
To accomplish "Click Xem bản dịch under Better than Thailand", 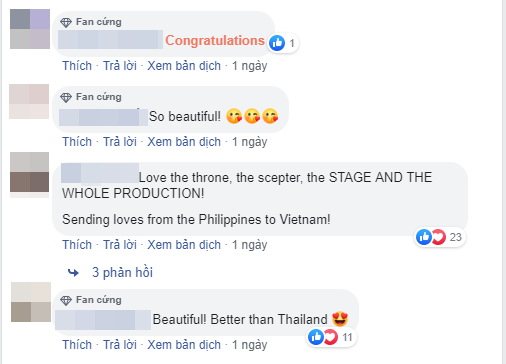I will tap(184, 345).
